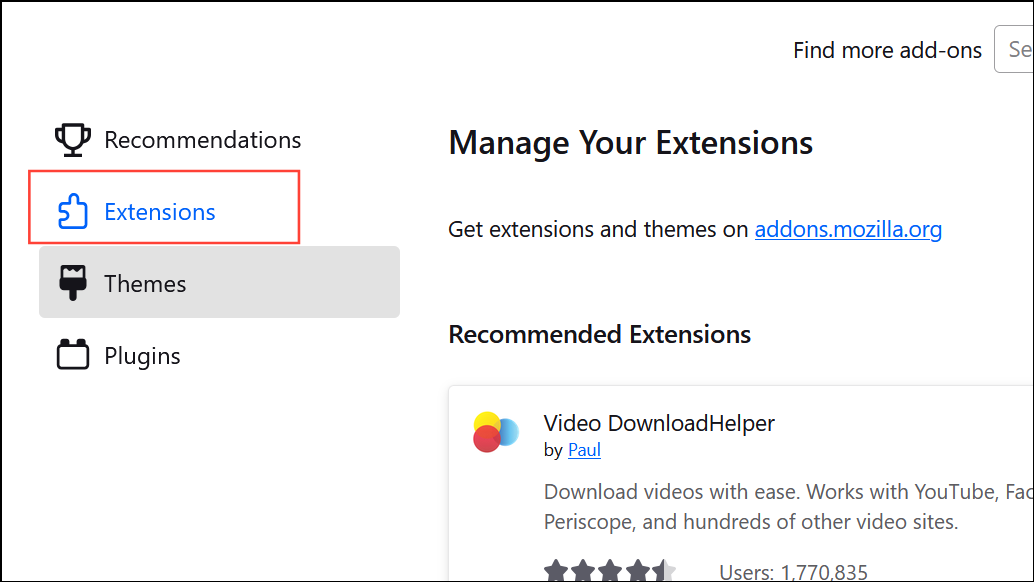Click the Video DownloadHelper colored circles icon
The height and width of the screenshot is (582, 1034).
pos(495,432)
